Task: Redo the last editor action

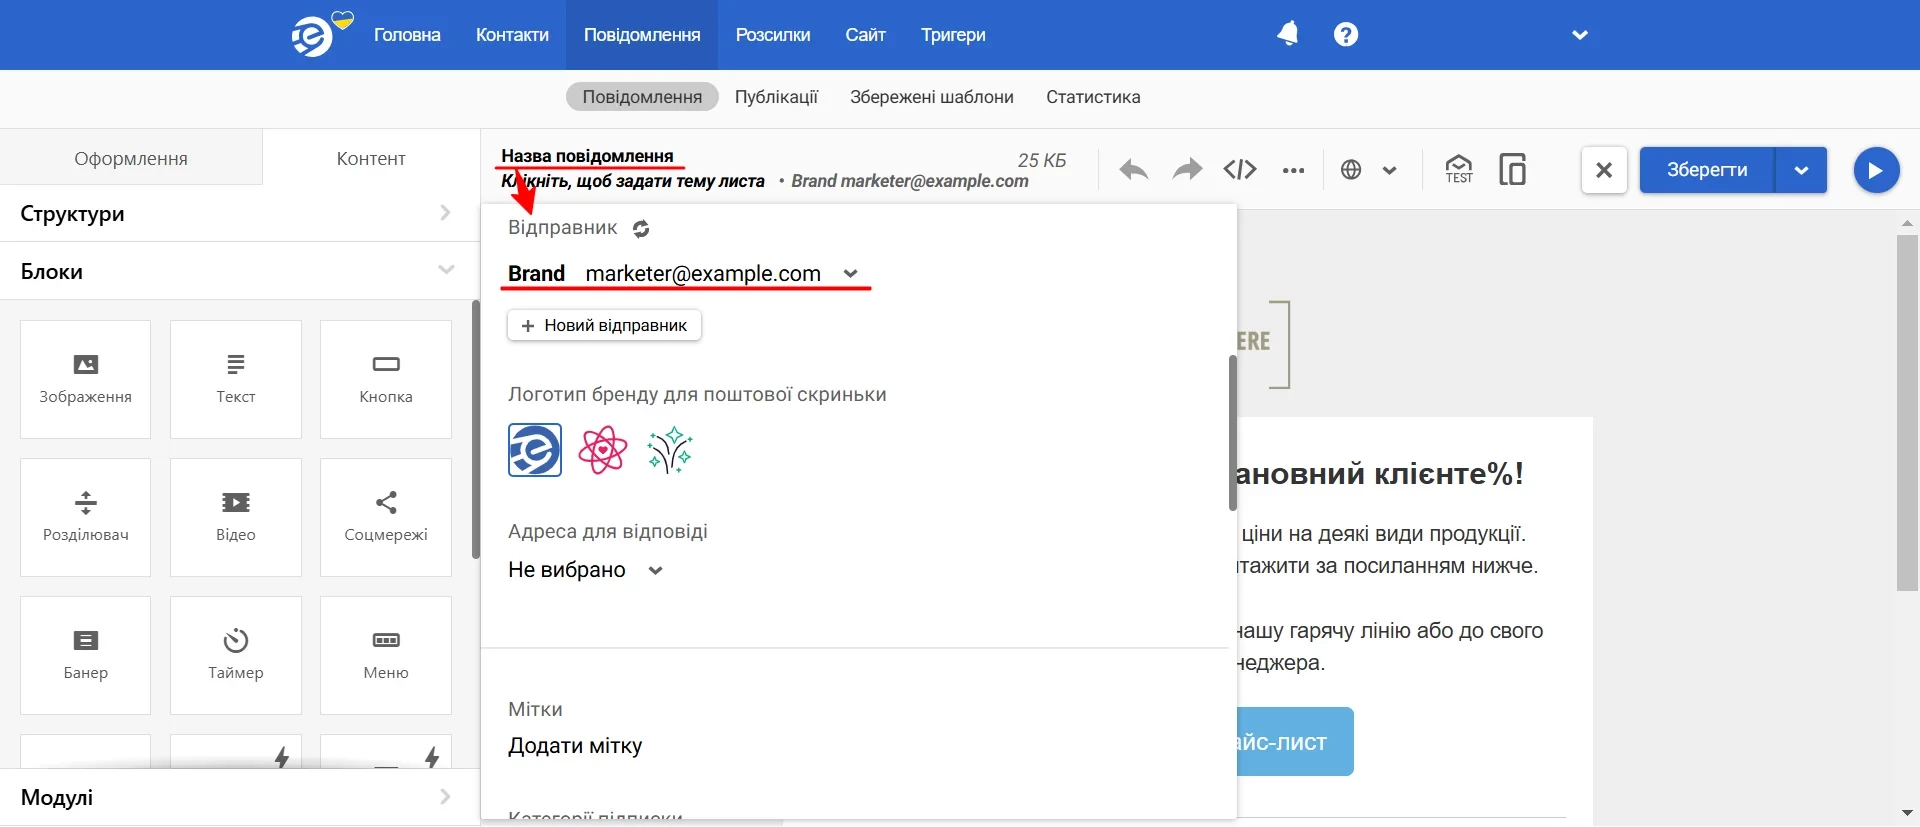Action: click(x=1187, y=170)
